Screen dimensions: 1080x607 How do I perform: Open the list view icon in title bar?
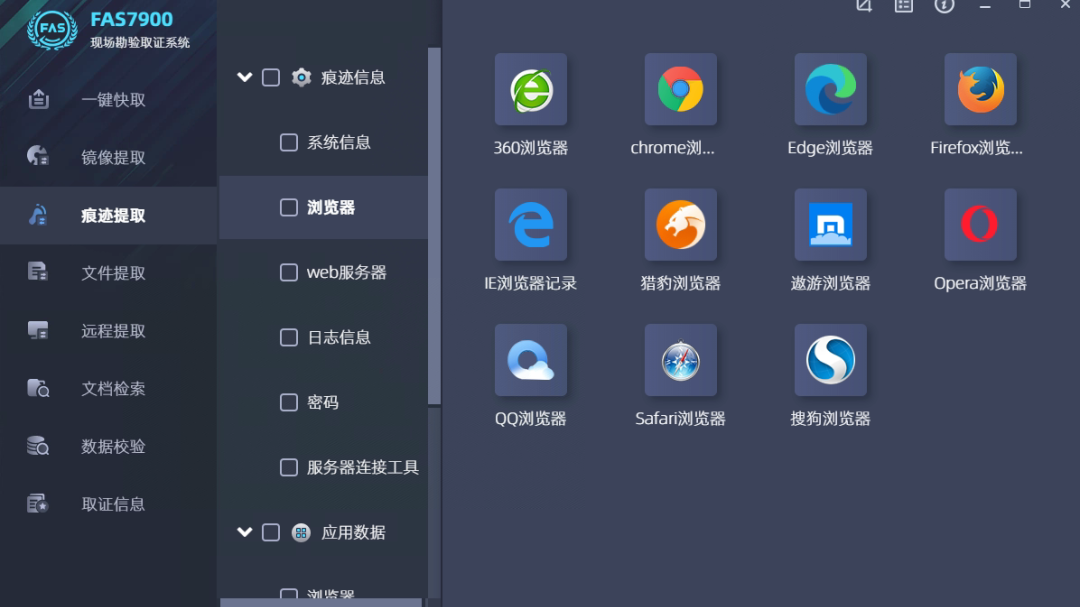click(x=904, y=6)
